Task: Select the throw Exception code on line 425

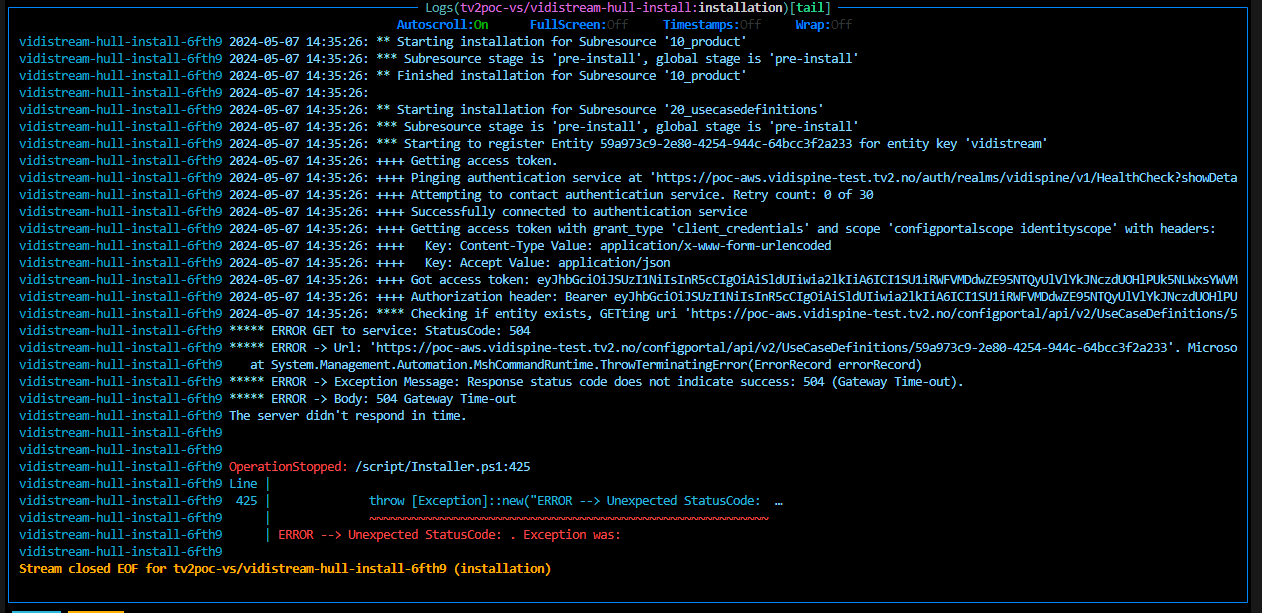Action: click(575, 501)
